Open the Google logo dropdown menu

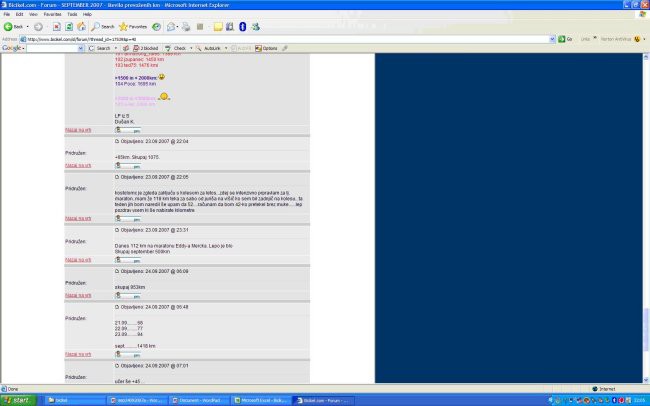pyautogui.click(x=23, y=48)
